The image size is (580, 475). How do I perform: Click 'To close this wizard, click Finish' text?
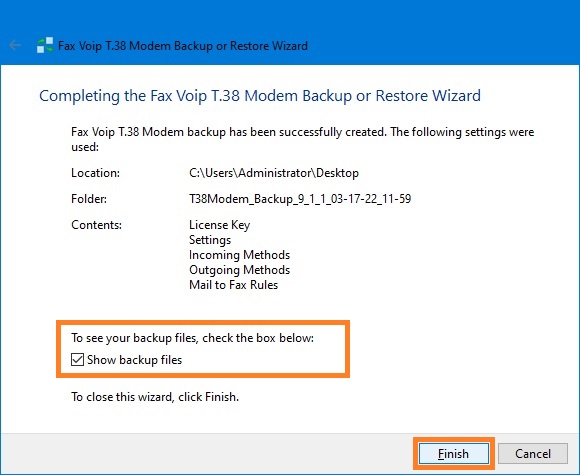coord(155,397)
